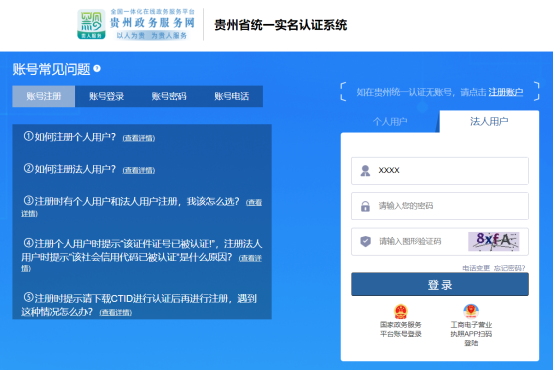Click the user avatar icon in username field
This screenshot has height=371, width=554.
point(365,171)
